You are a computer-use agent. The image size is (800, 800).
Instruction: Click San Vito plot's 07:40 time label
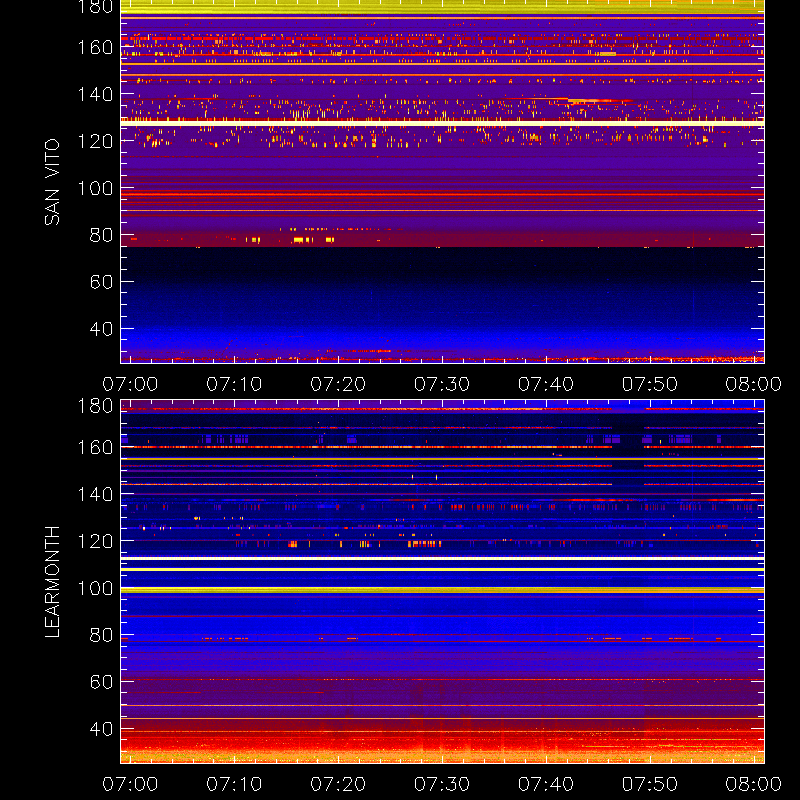tap(546, 384)
